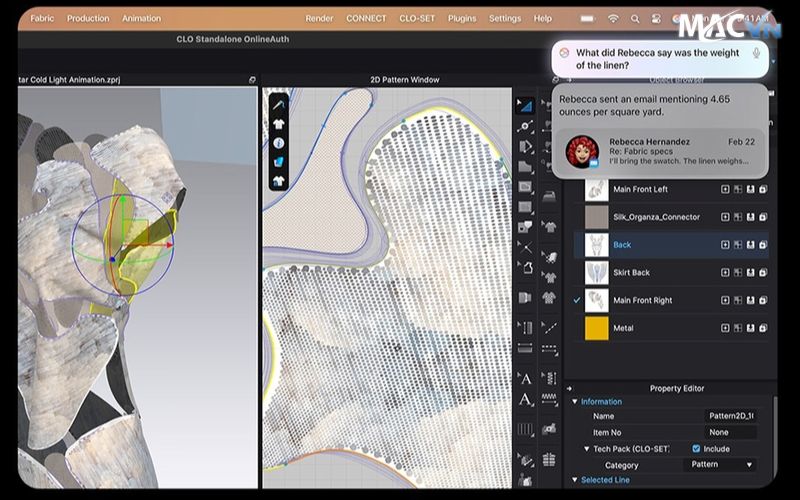Open Control Center from the menu bar
800x500 pixels.
click(x=656, y=18)
